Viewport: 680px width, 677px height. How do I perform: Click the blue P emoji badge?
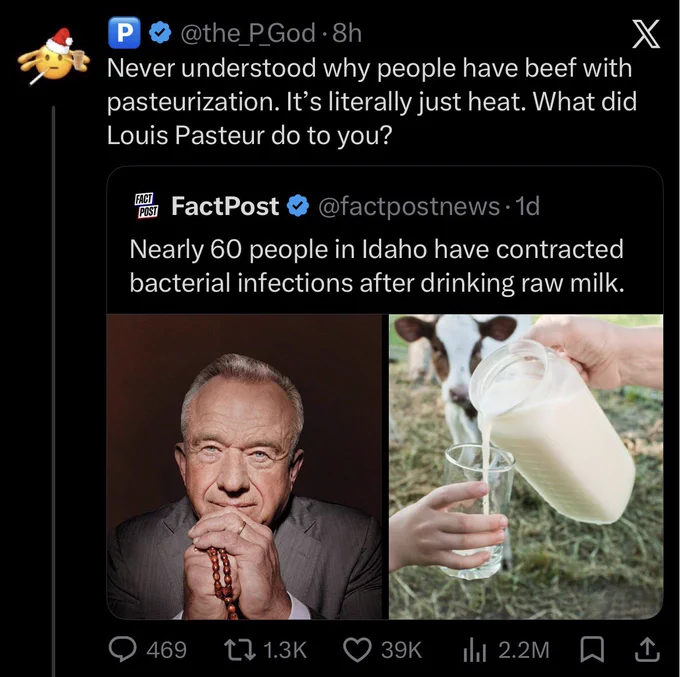tap(124, 33)
